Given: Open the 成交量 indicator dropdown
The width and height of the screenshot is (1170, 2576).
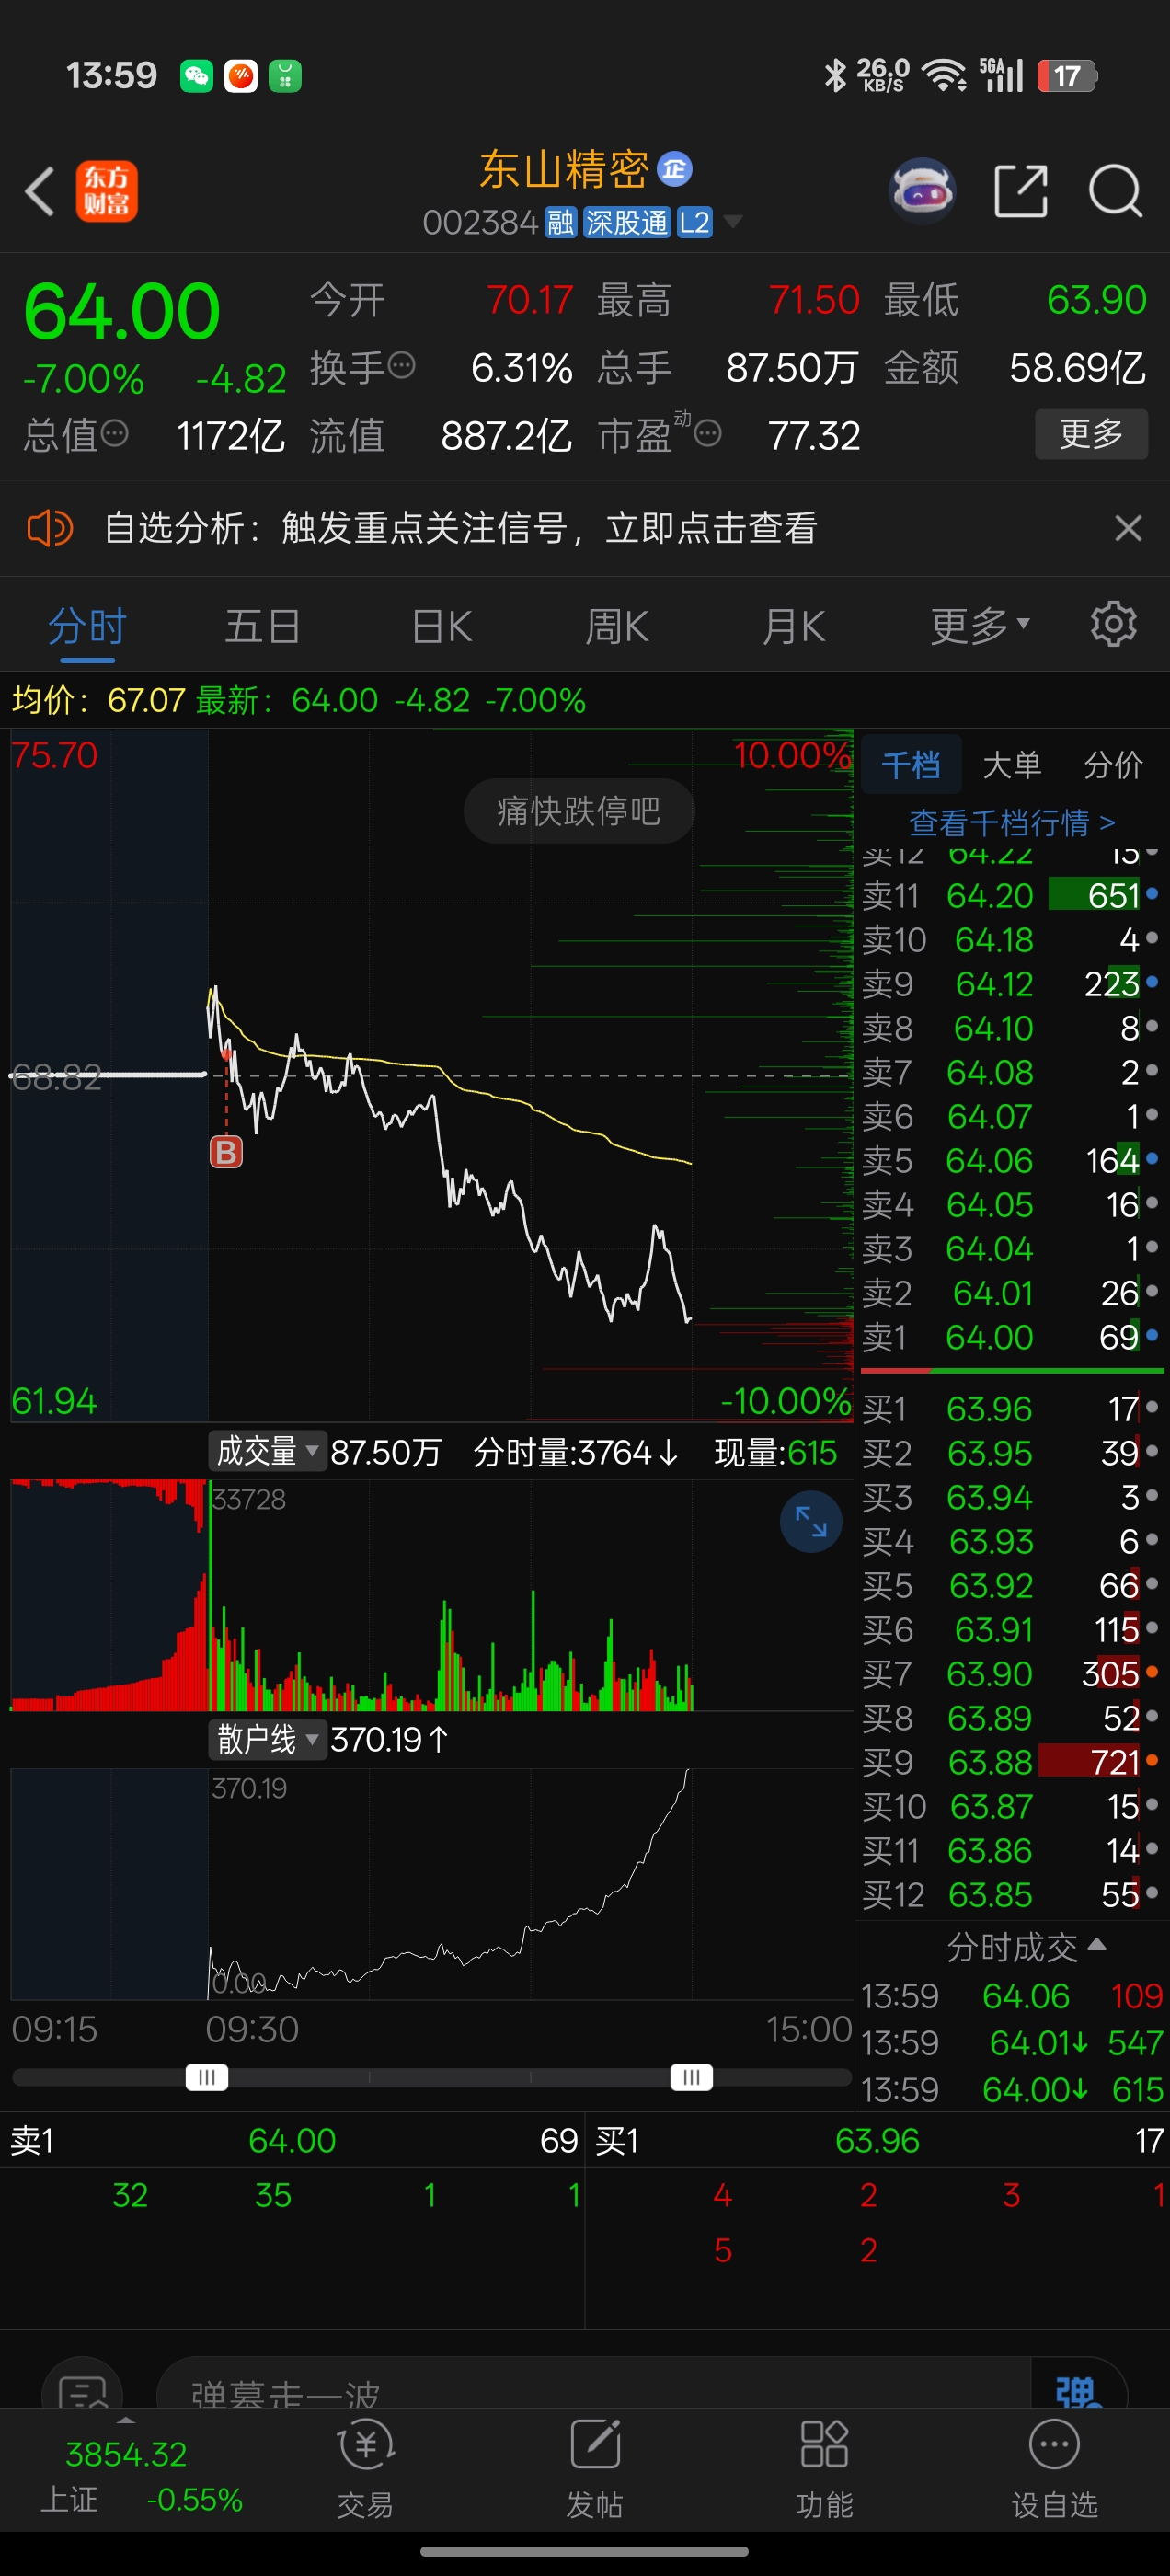Looking at the screenshot, I should click(268, 1451).
